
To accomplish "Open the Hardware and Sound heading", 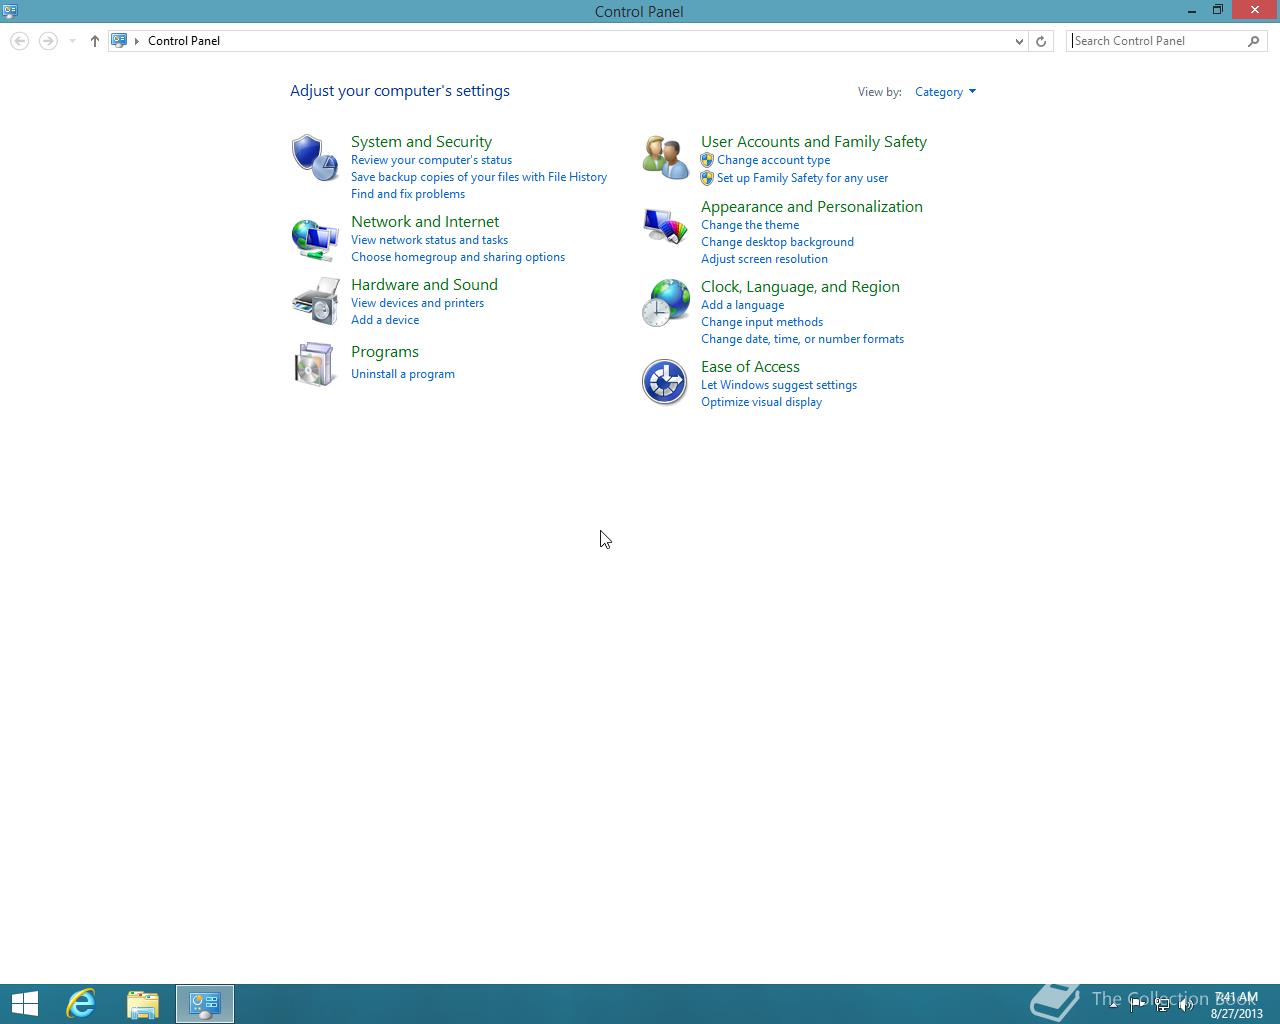I will 424,285.
